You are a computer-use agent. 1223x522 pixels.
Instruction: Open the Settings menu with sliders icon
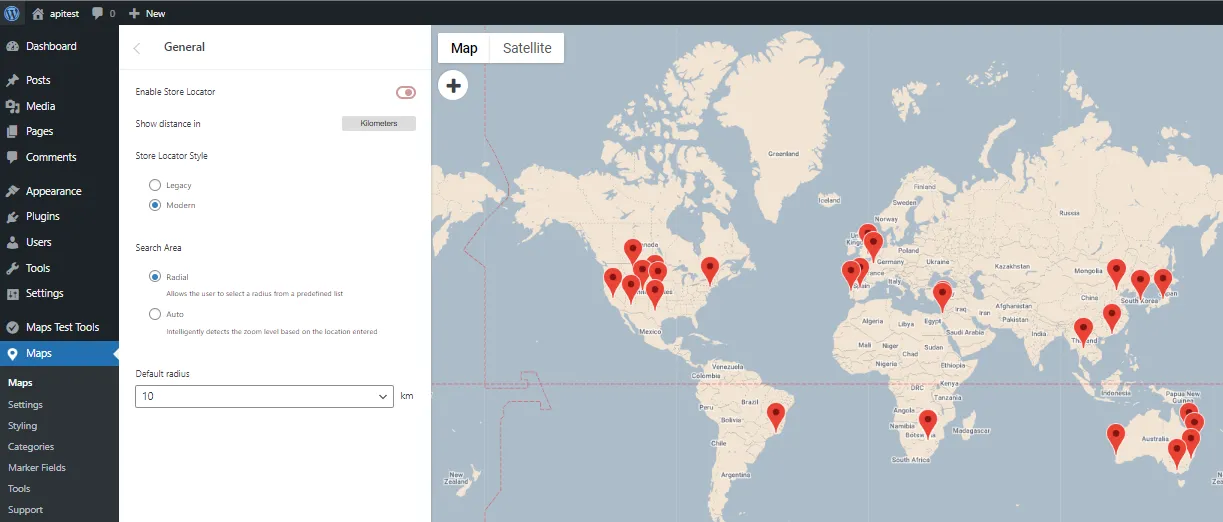point(59,293)
